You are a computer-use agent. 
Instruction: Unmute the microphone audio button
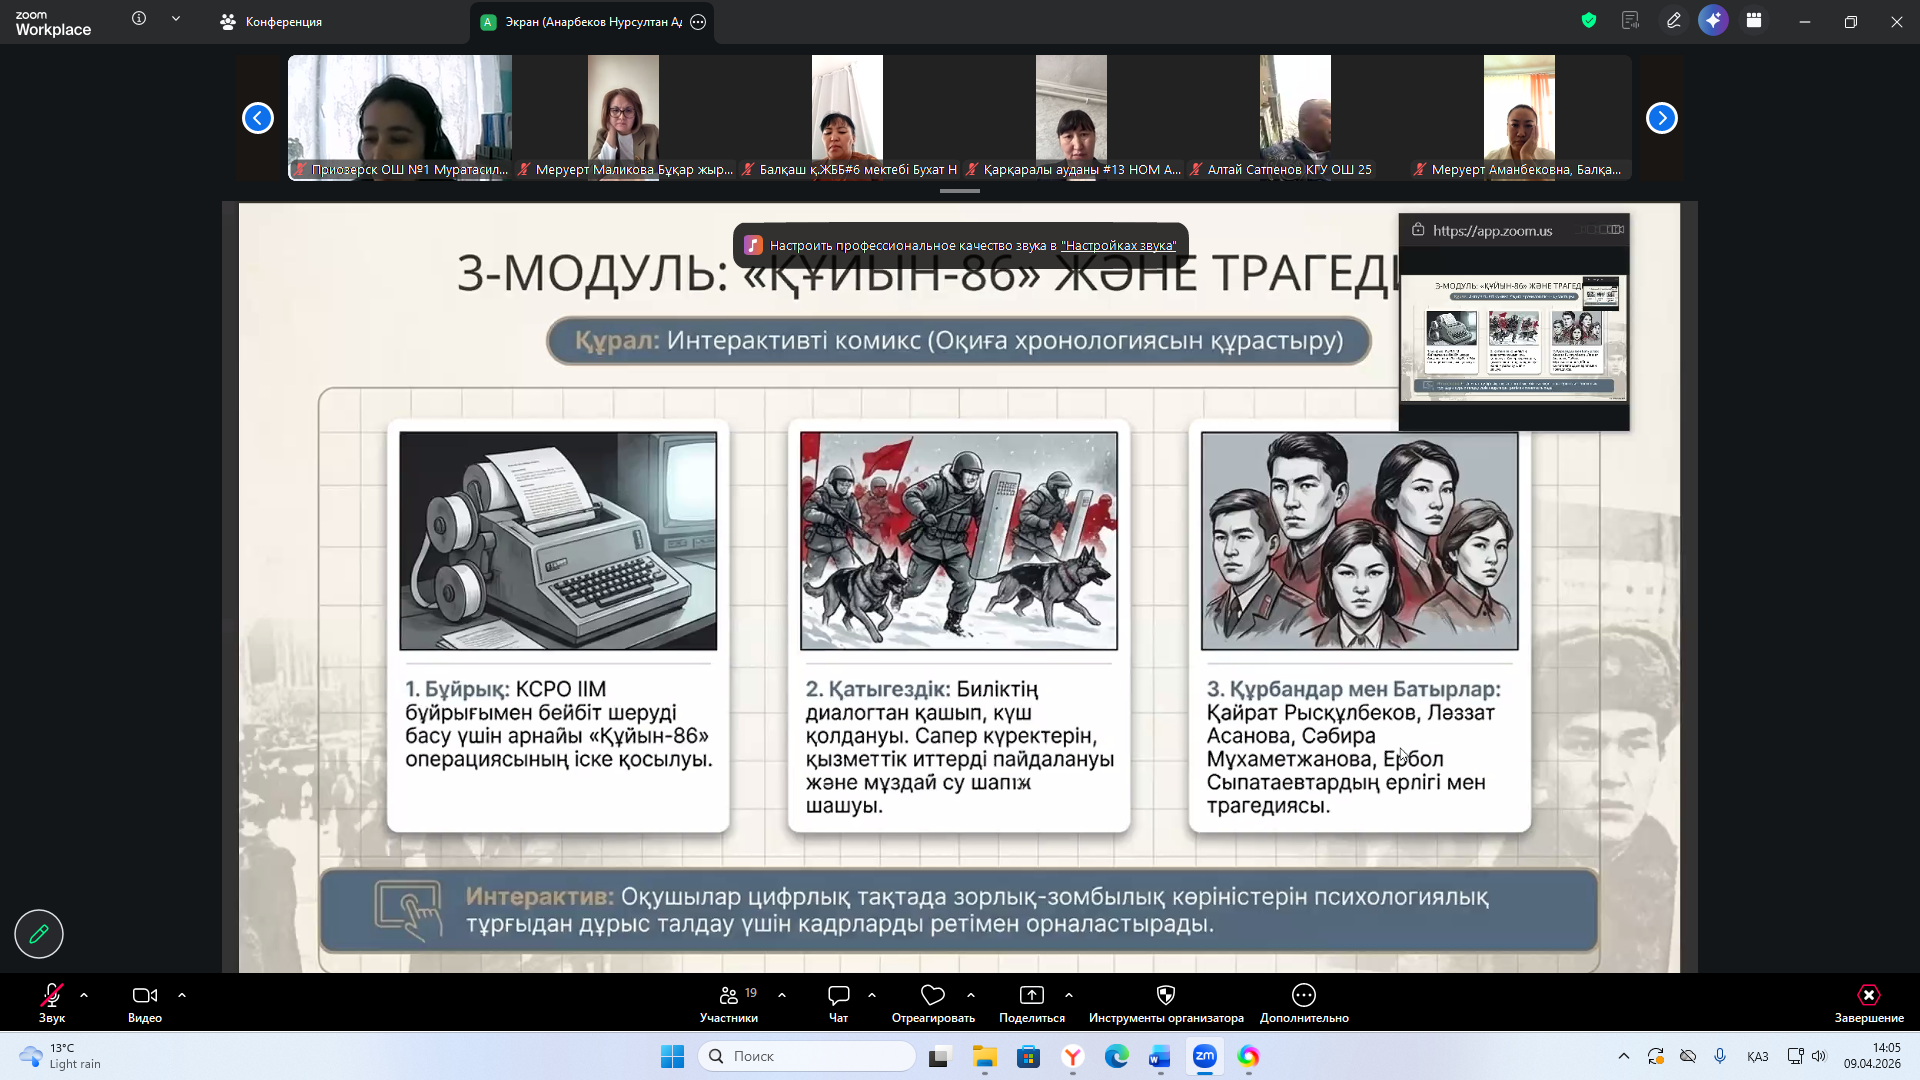51,995
